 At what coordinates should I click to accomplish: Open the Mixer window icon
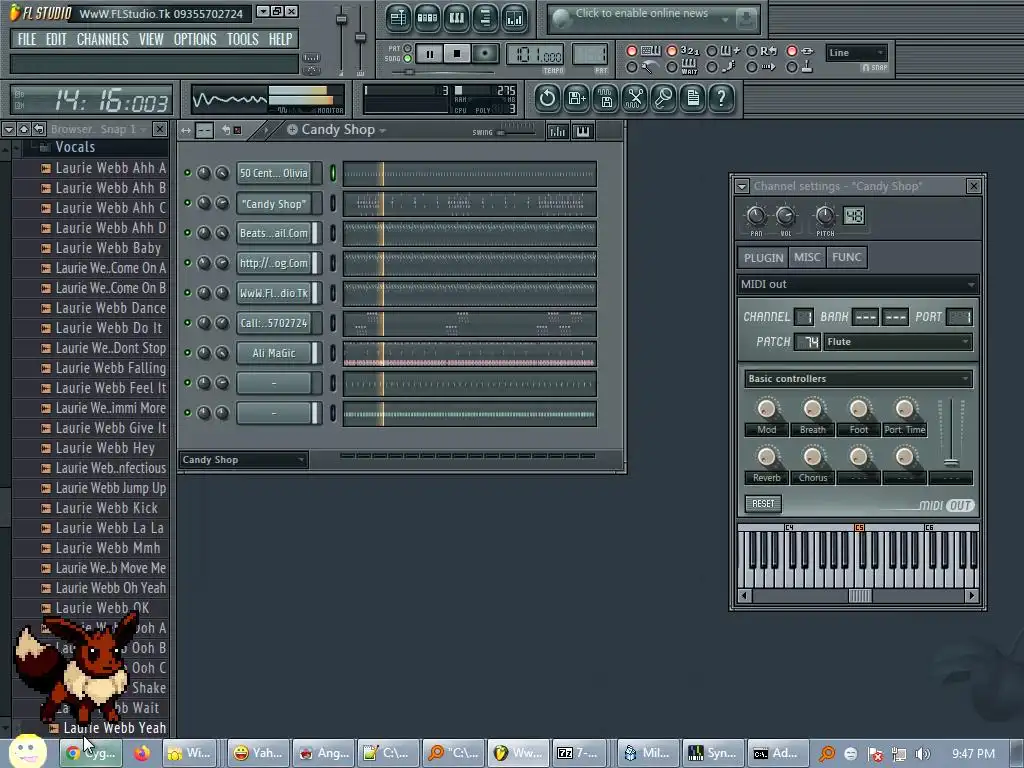click(515, 18)
